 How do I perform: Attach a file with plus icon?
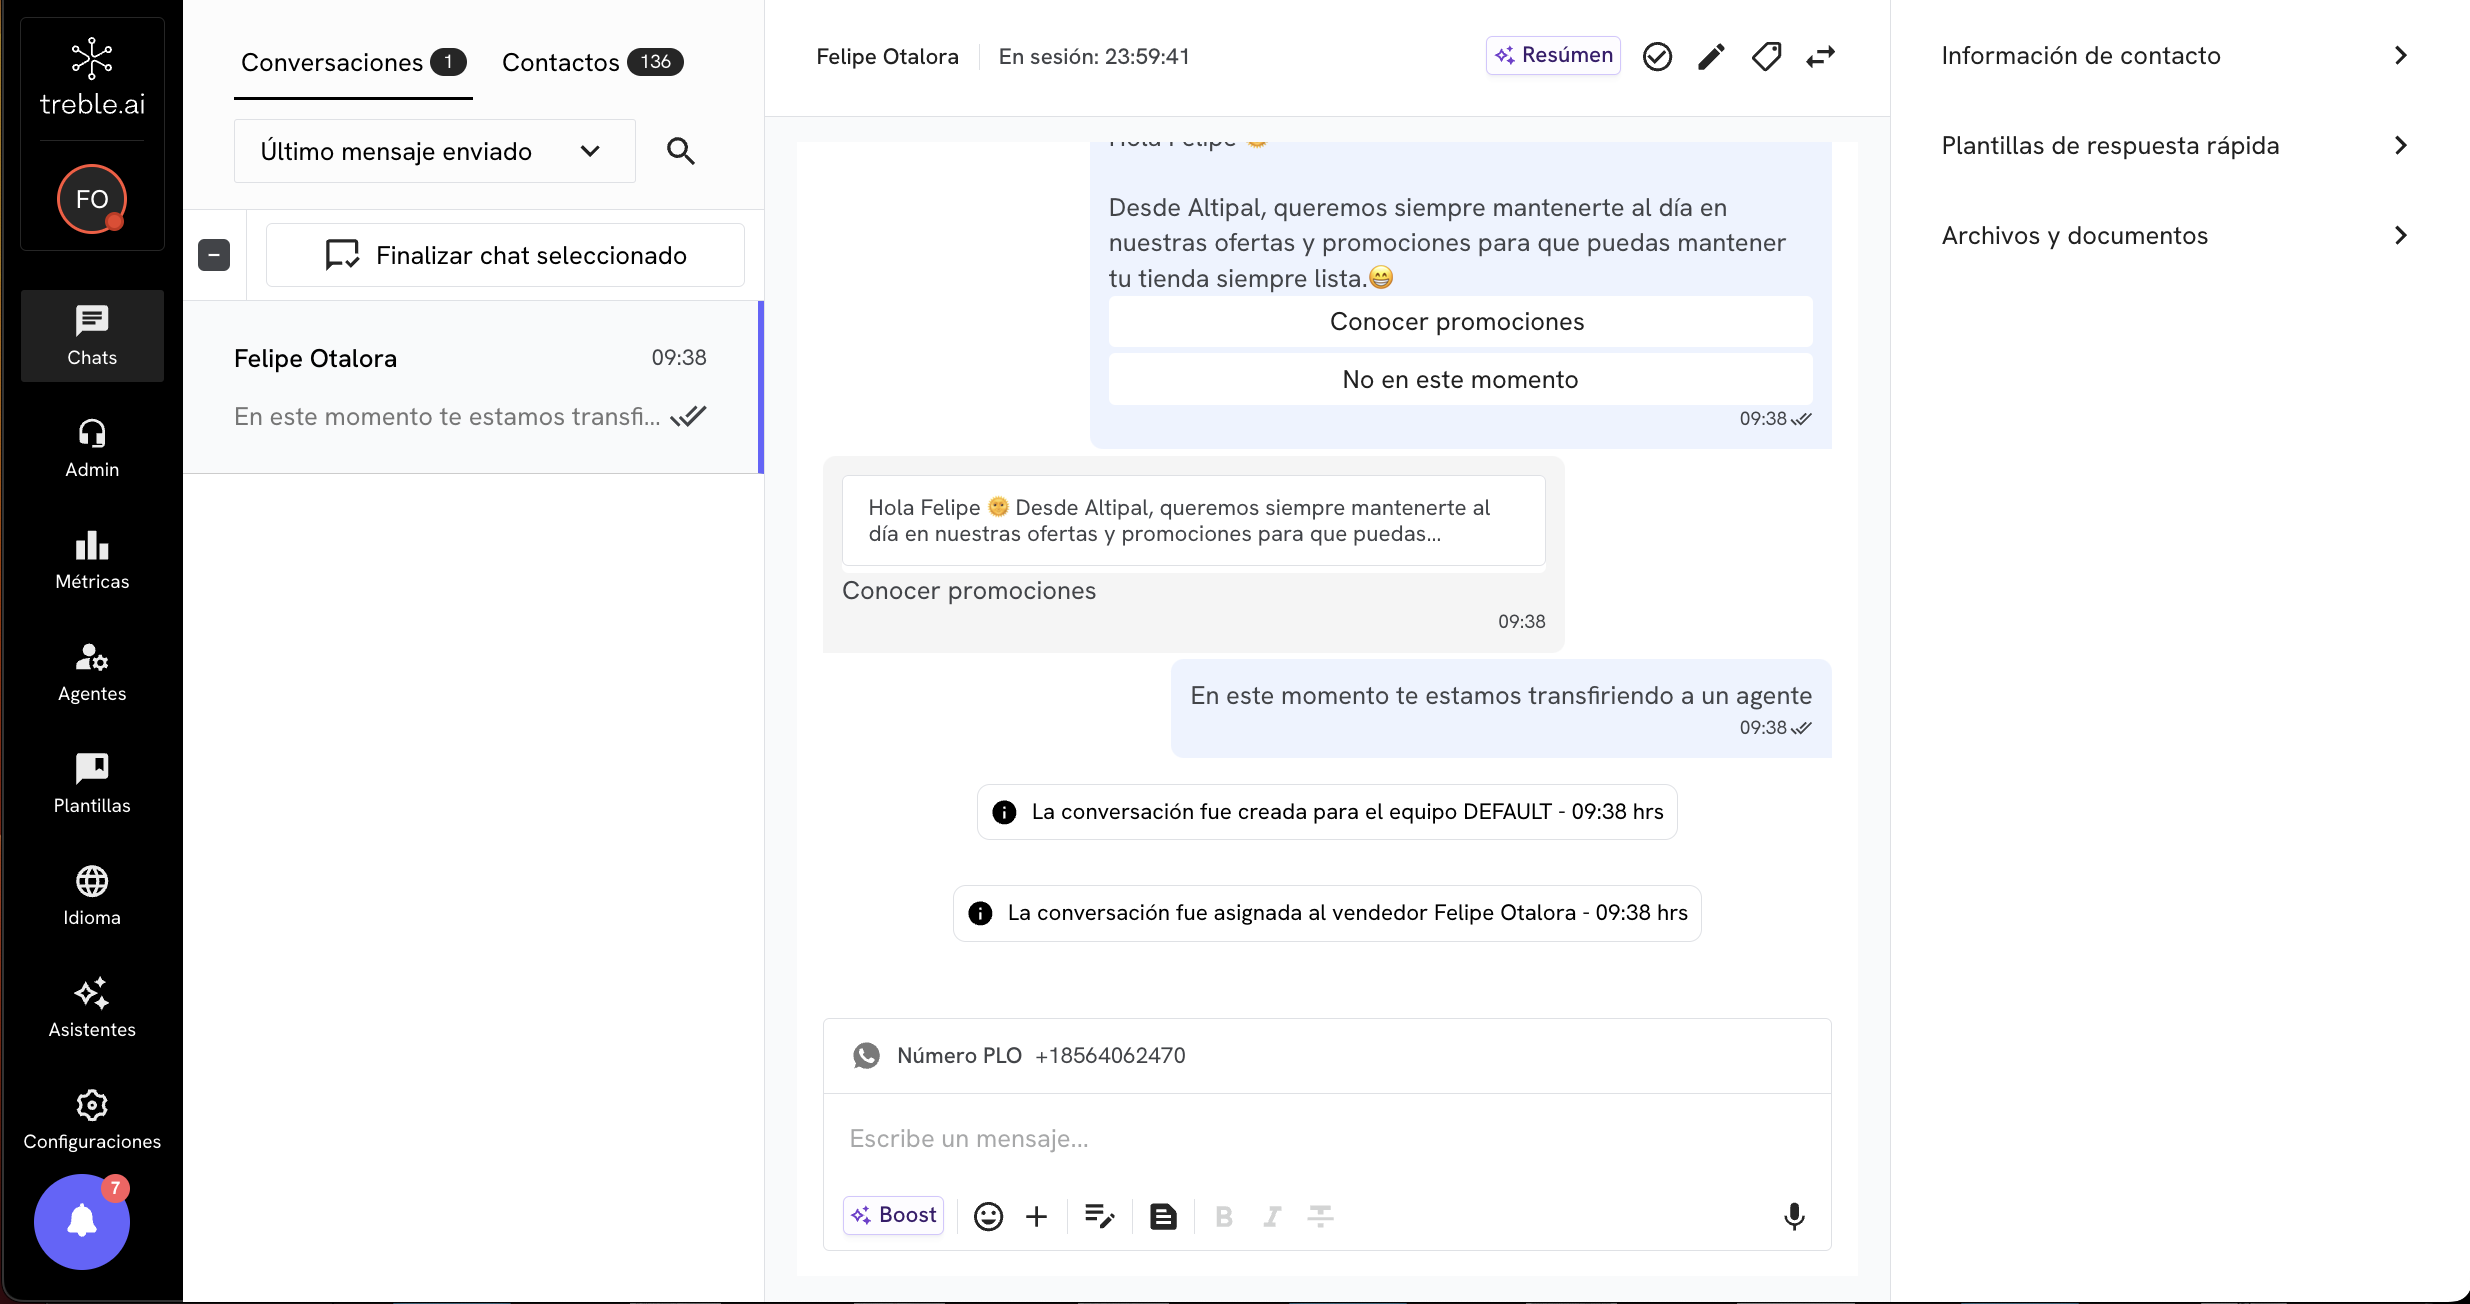coord(1037,1216)
